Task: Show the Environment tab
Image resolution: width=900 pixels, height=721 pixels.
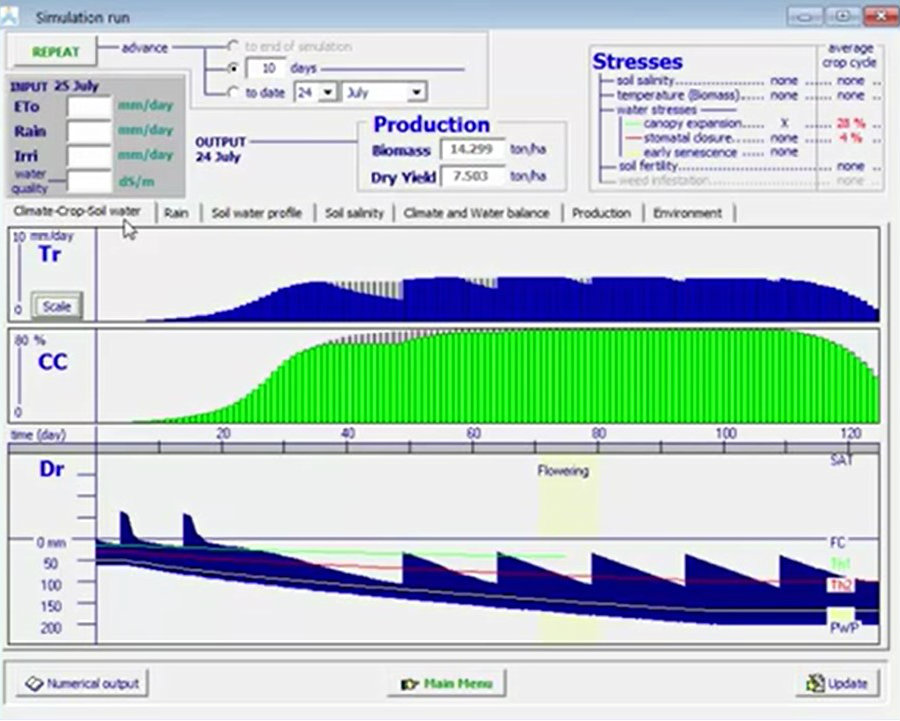Action: click(687, 213)
